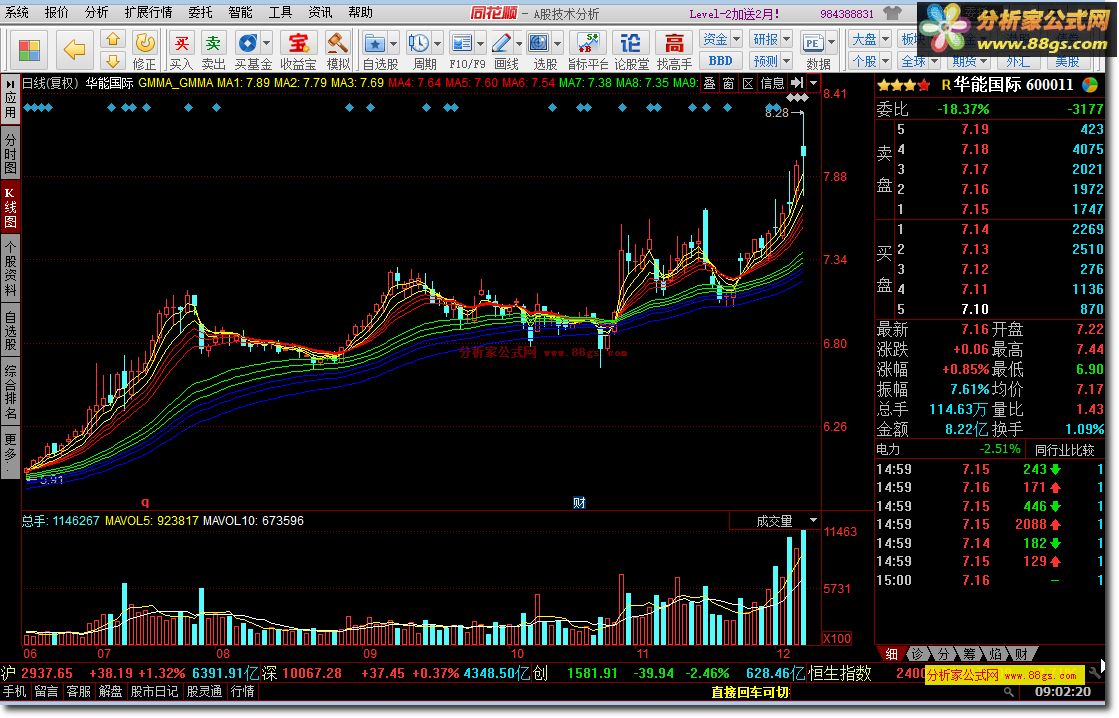
Task: Select the 画线 pencil drawing tool
Action: coord(501,44)
